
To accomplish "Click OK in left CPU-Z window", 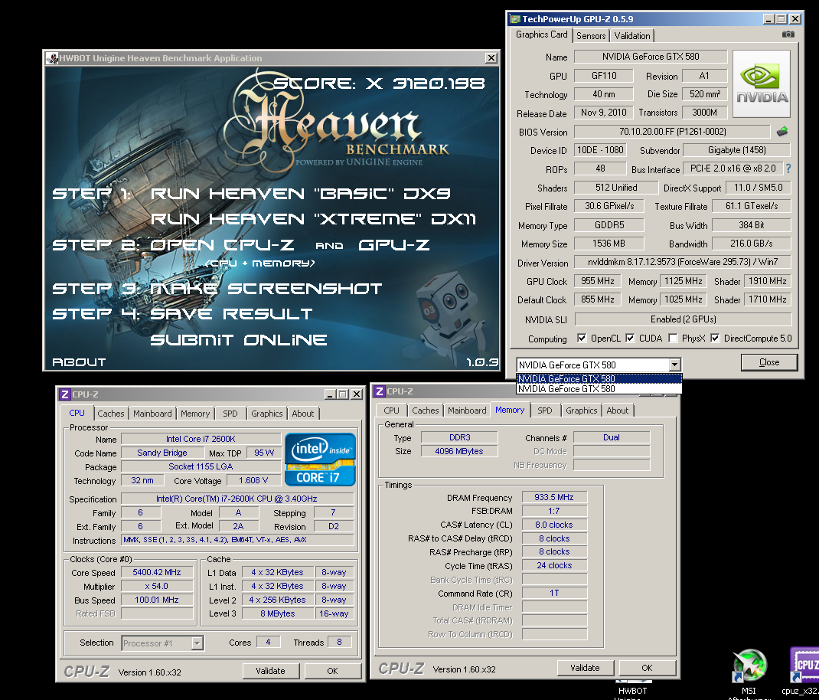I will click(332, 671).
